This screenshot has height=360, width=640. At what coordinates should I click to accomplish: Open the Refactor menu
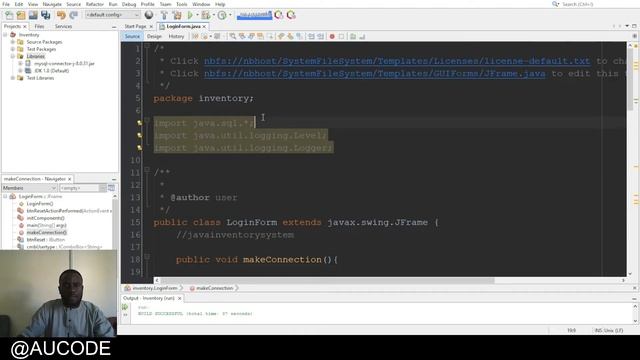[95, 4]
